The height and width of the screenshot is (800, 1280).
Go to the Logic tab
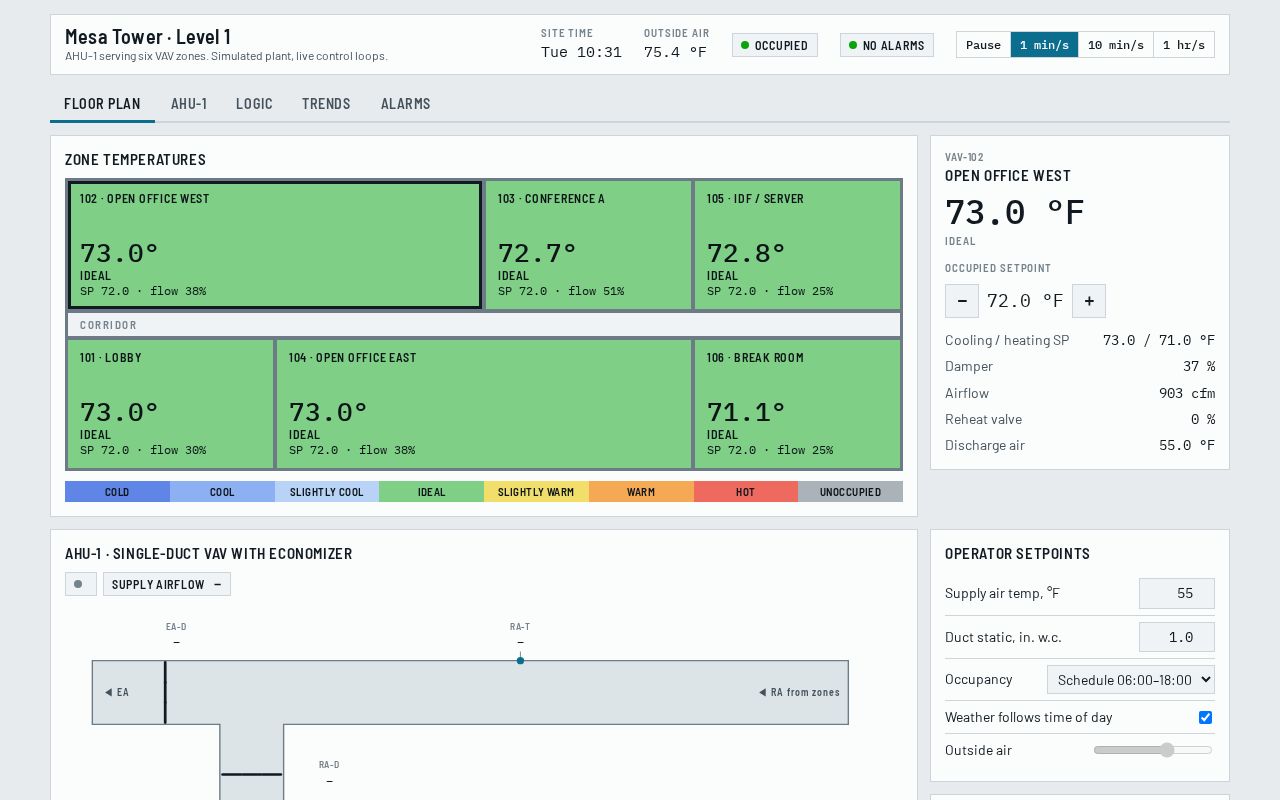click(x=254, y=104)
